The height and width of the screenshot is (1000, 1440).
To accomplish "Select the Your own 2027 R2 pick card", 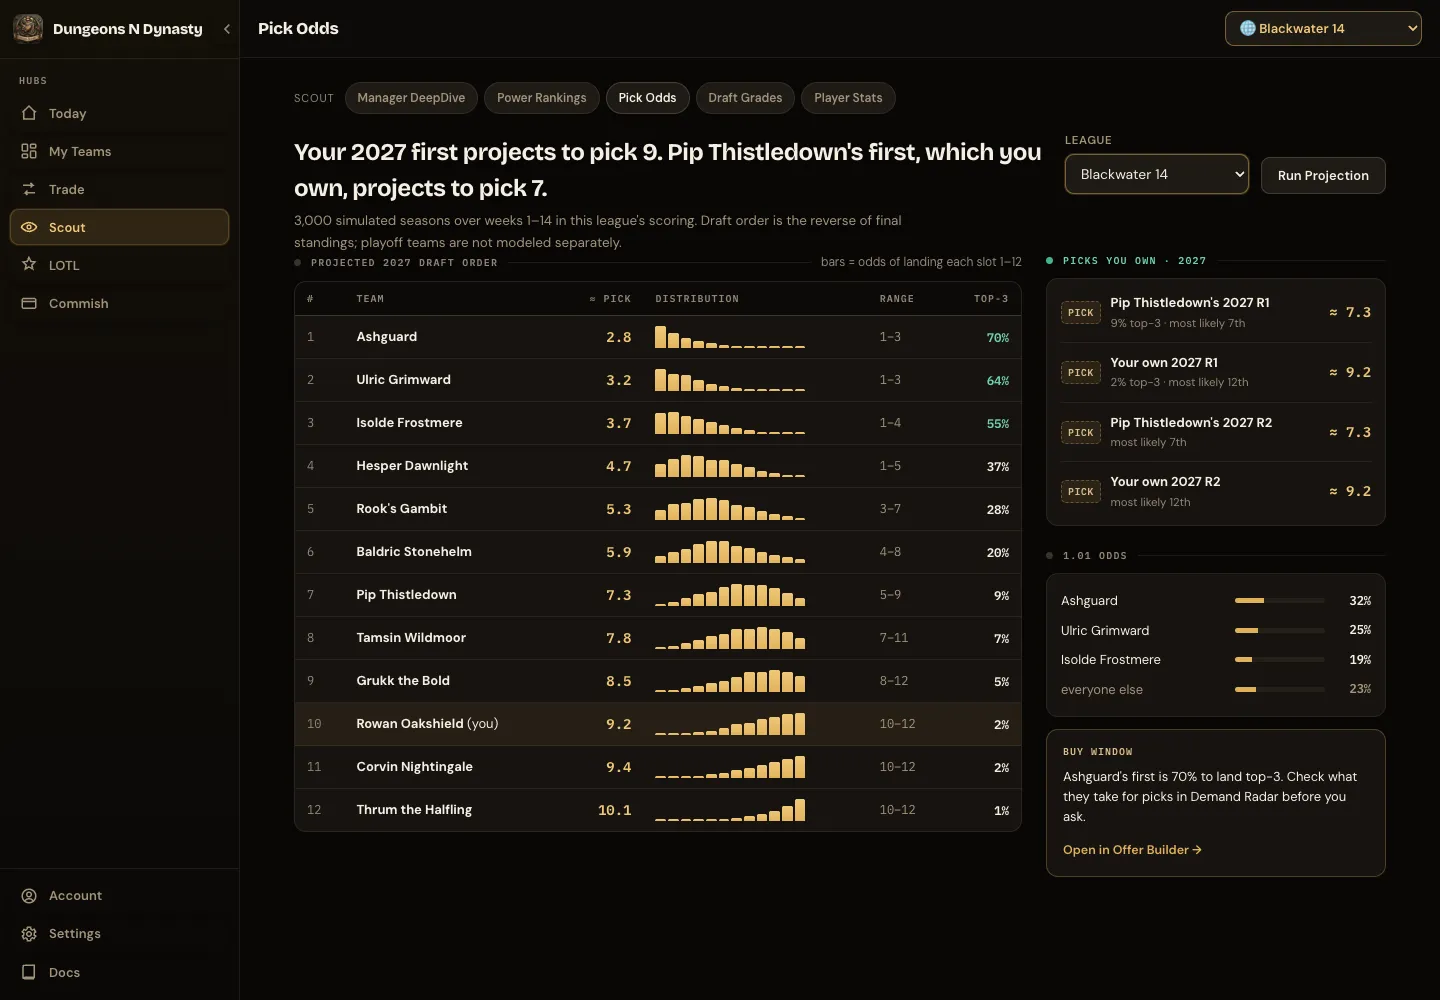I will (1216, 491).
